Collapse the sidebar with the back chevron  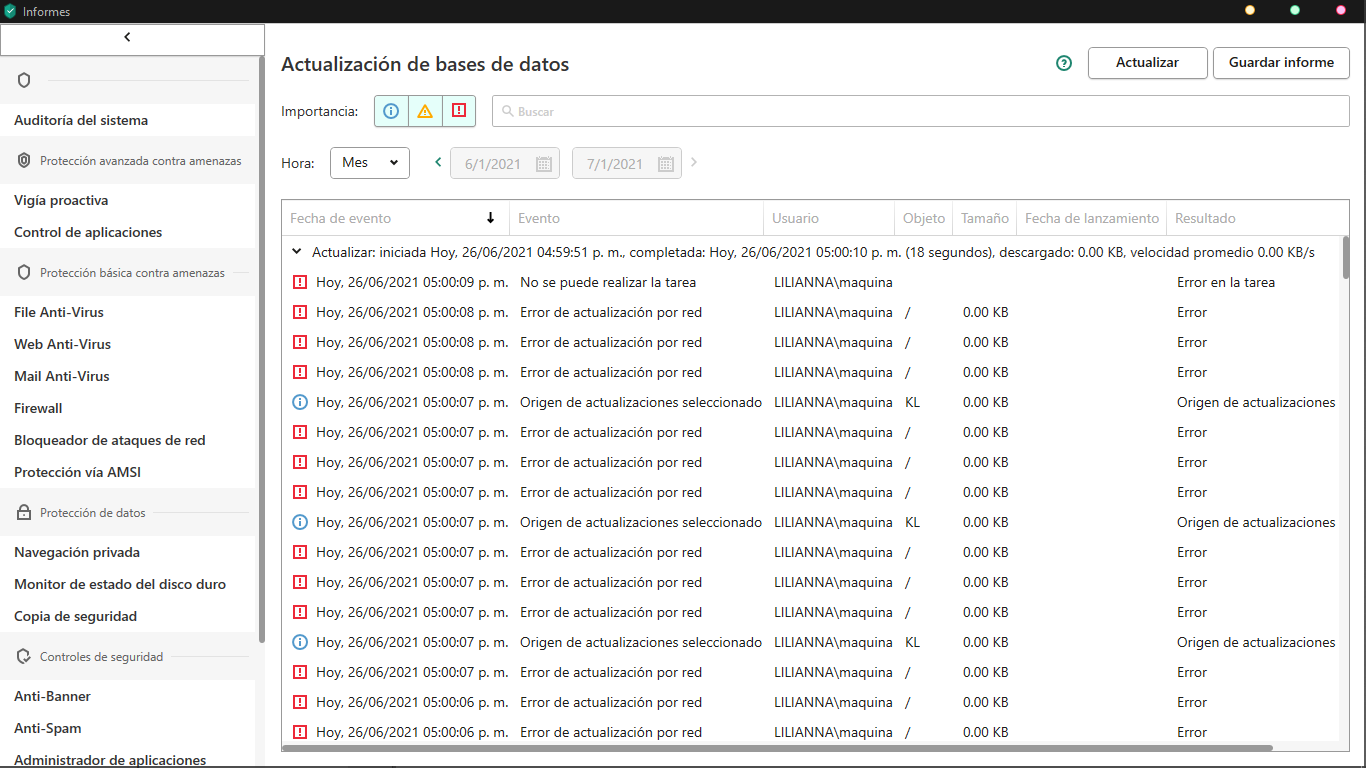pyautogui.click(x=127, y=38)
